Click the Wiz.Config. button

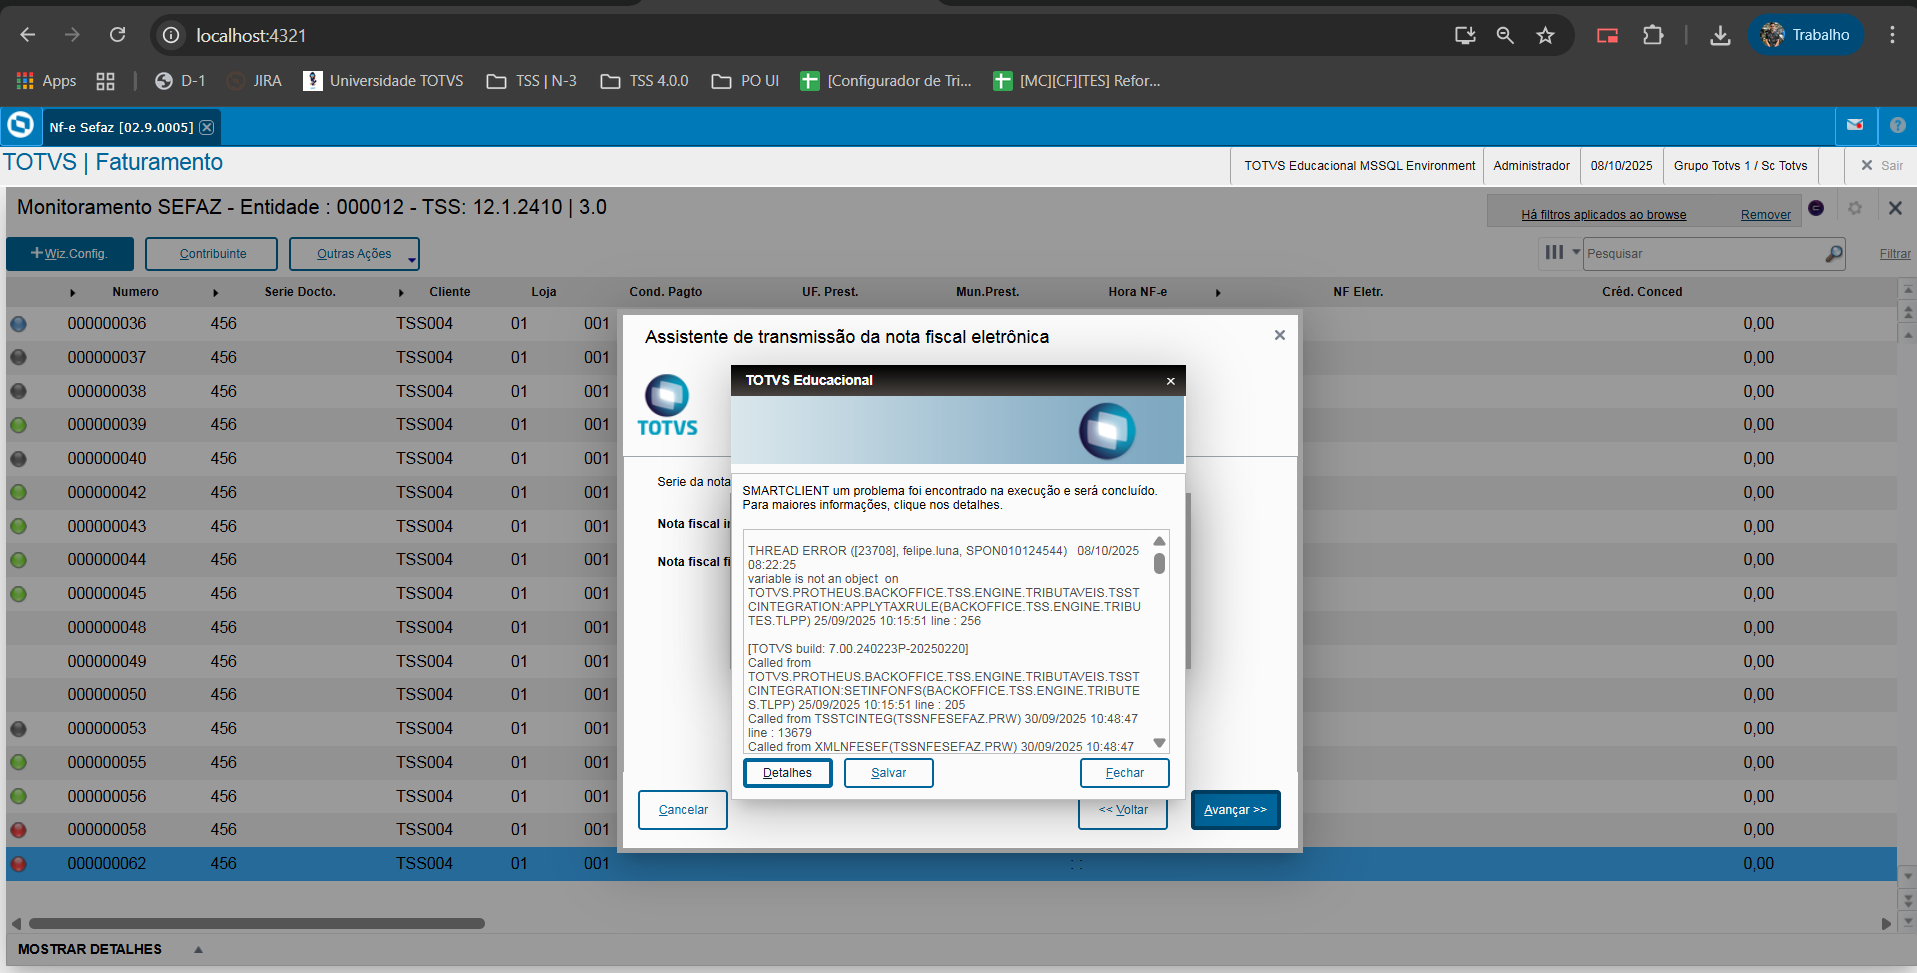[x=70, y=254]
